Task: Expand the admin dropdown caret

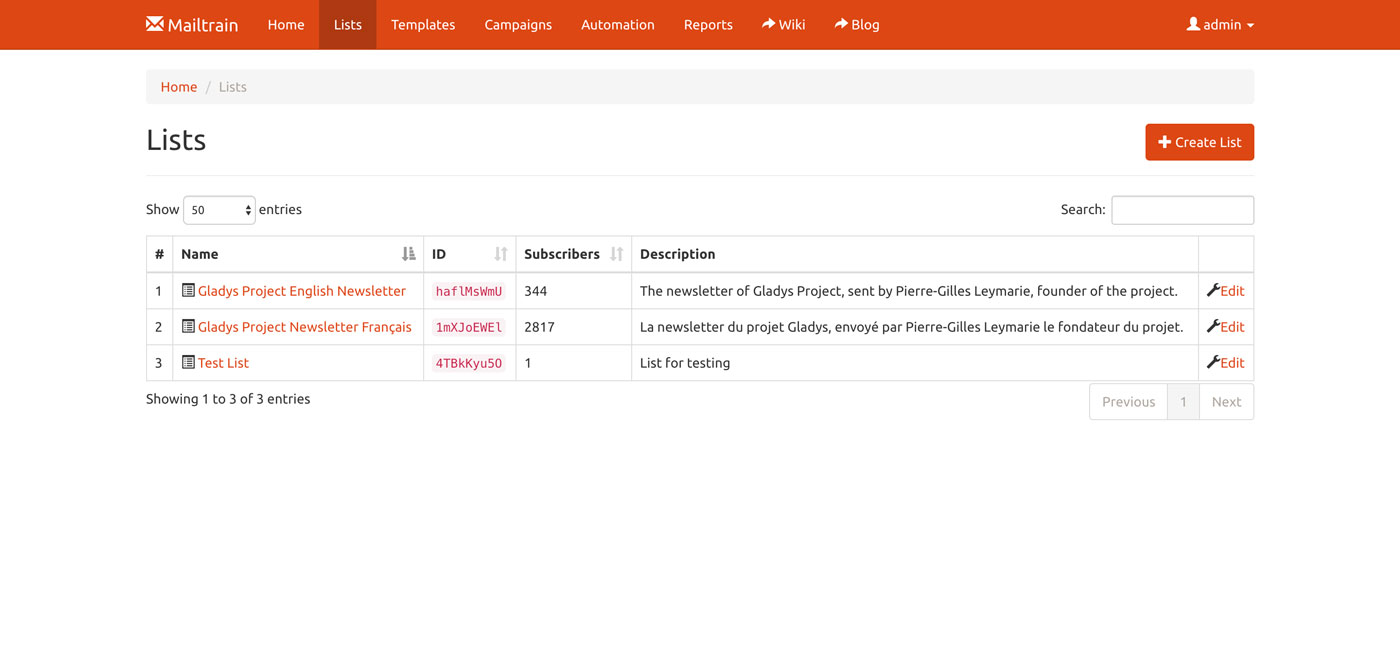Action: click(x=1250, y=26)
